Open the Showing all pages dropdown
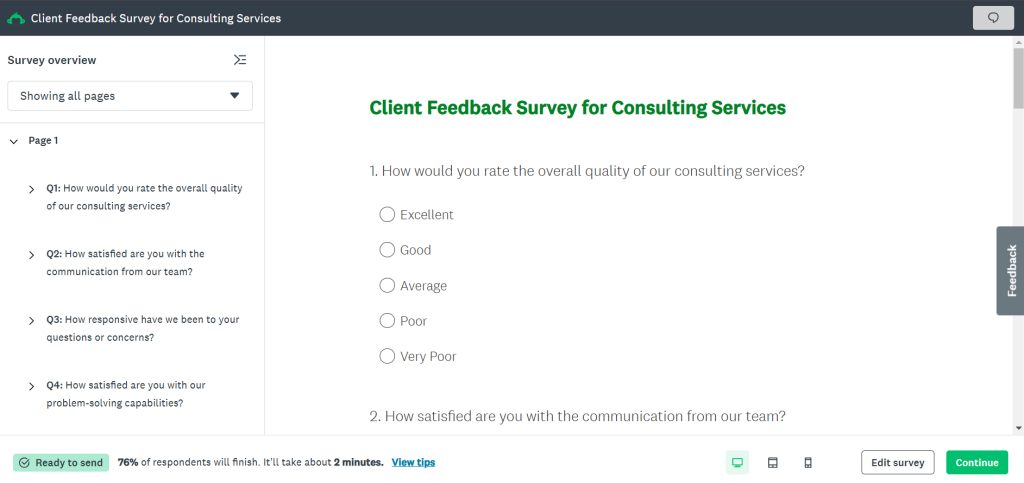The width and height of the screenshot is (1024, 483). [130, 96]
